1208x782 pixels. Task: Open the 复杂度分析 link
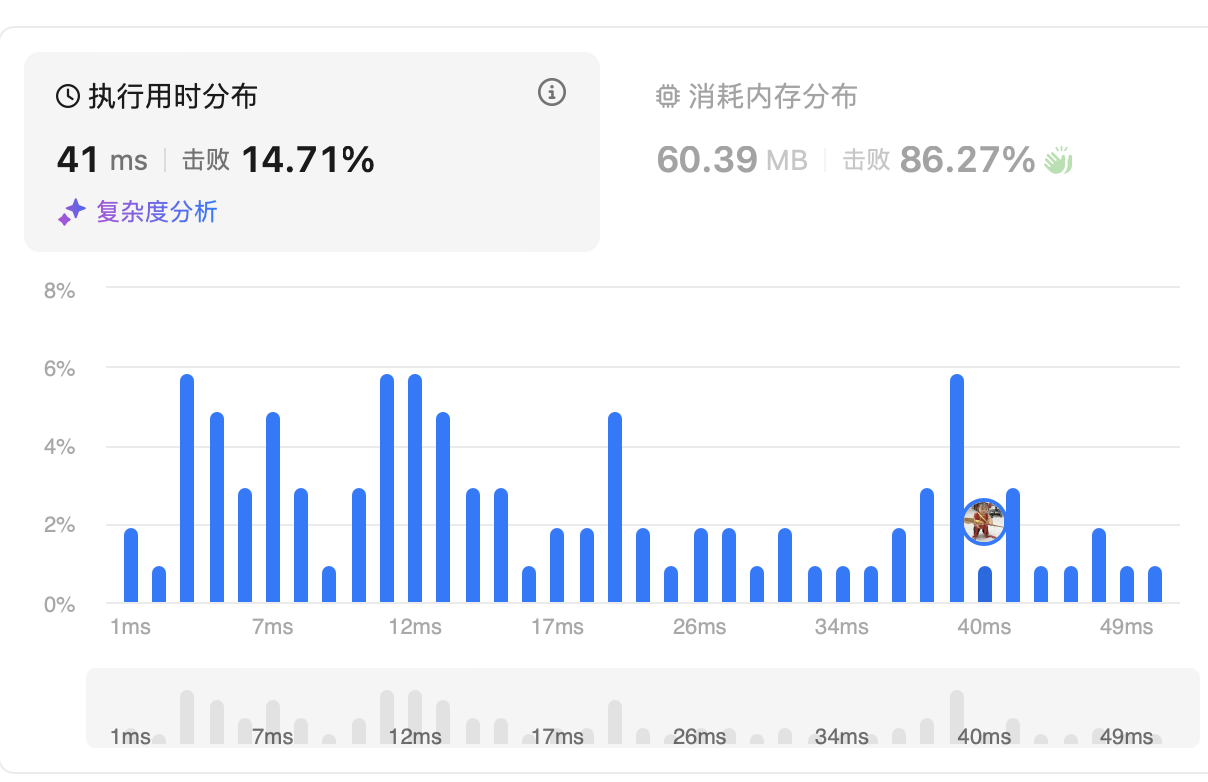point(157,212)
